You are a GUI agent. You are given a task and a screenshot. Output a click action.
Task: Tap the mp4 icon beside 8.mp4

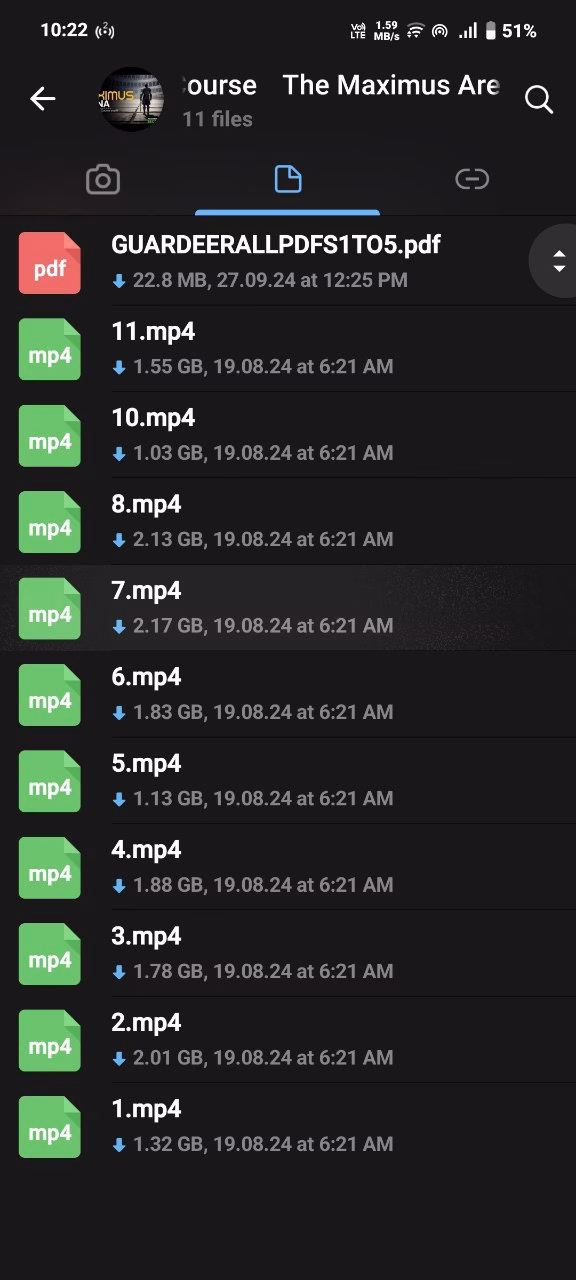(49, 522)
